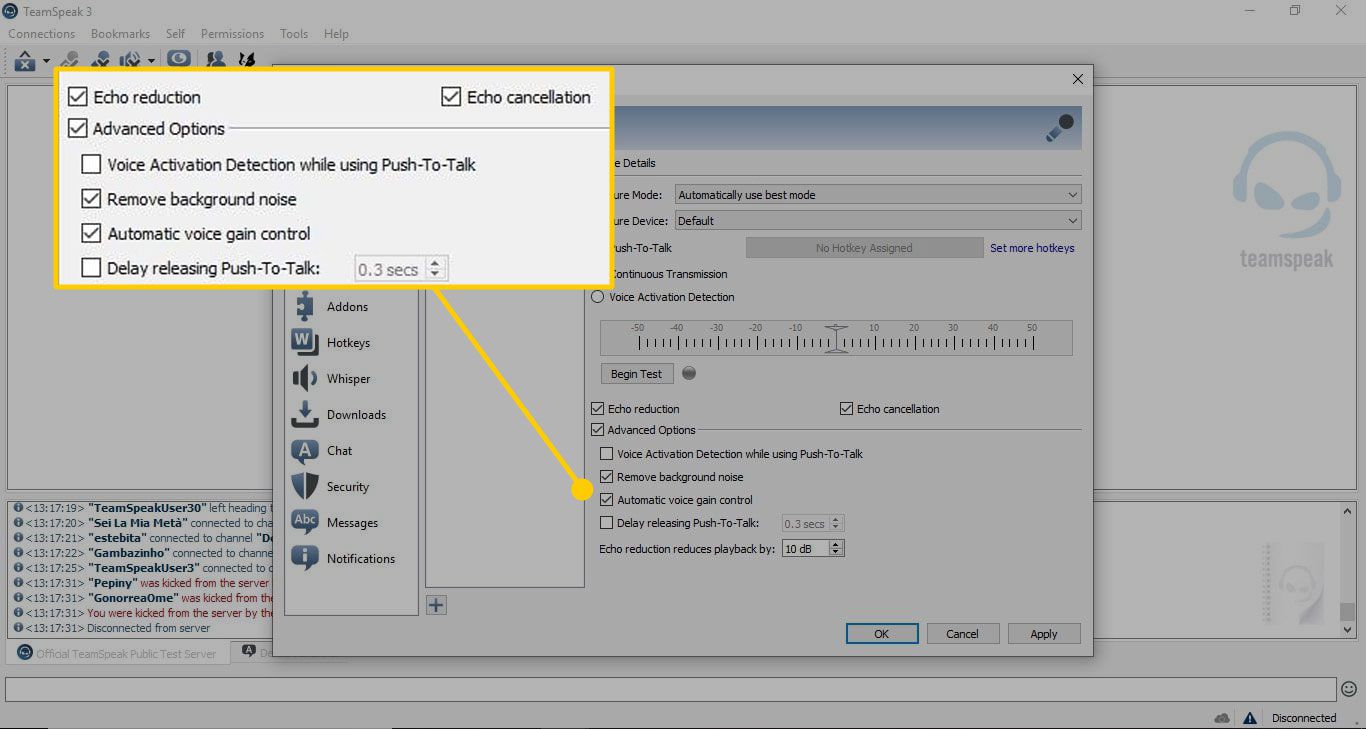
Task: Uncheck Remove background noise in the dialog
Action: pyautogui.click(x=606, y=477)
